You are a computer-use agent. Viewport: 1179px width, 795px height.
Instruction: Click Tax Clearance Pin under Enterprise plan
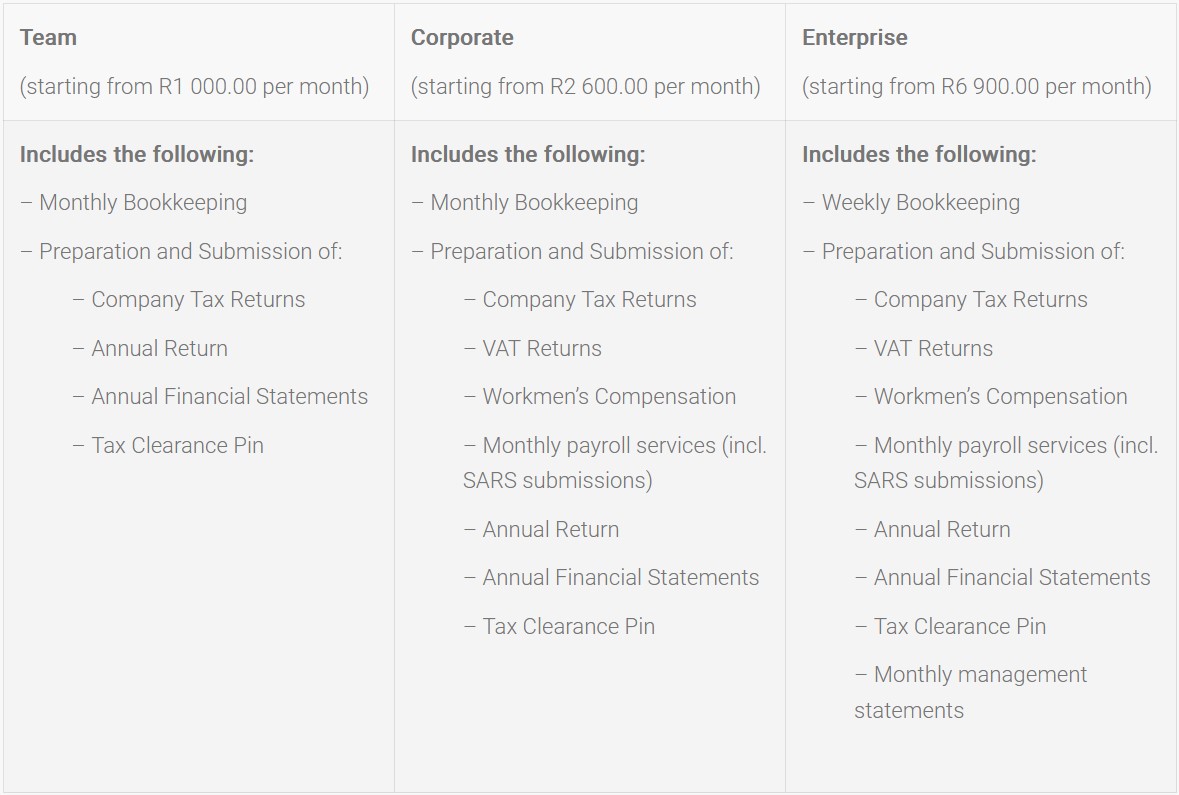[x=959, y=627]
